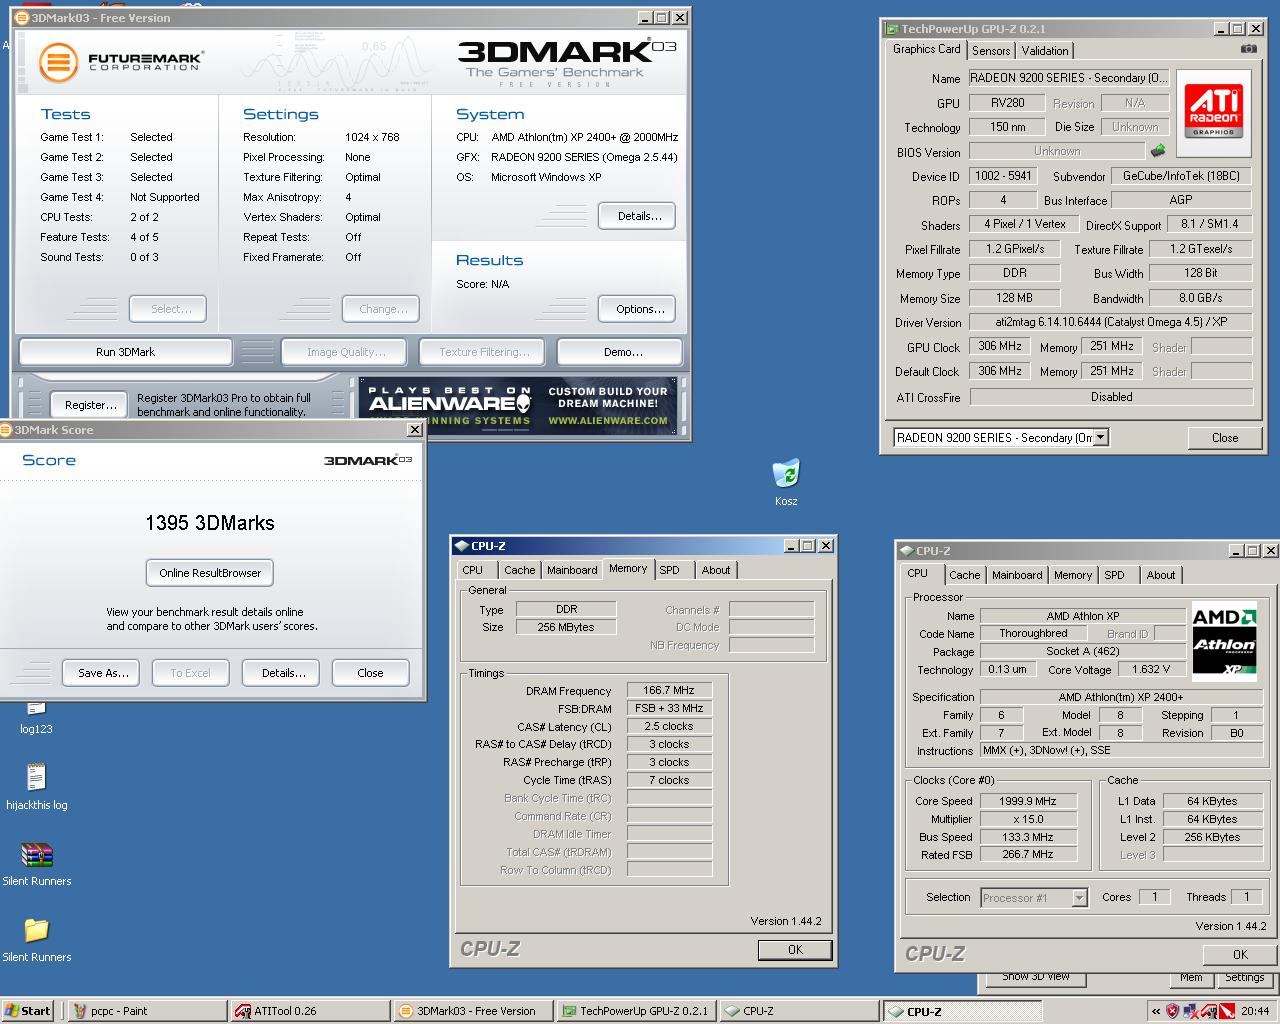Click the Change... button under Settings
Image resolution: width=1280 pixels, height=1024 pixels.
point(381,309)
